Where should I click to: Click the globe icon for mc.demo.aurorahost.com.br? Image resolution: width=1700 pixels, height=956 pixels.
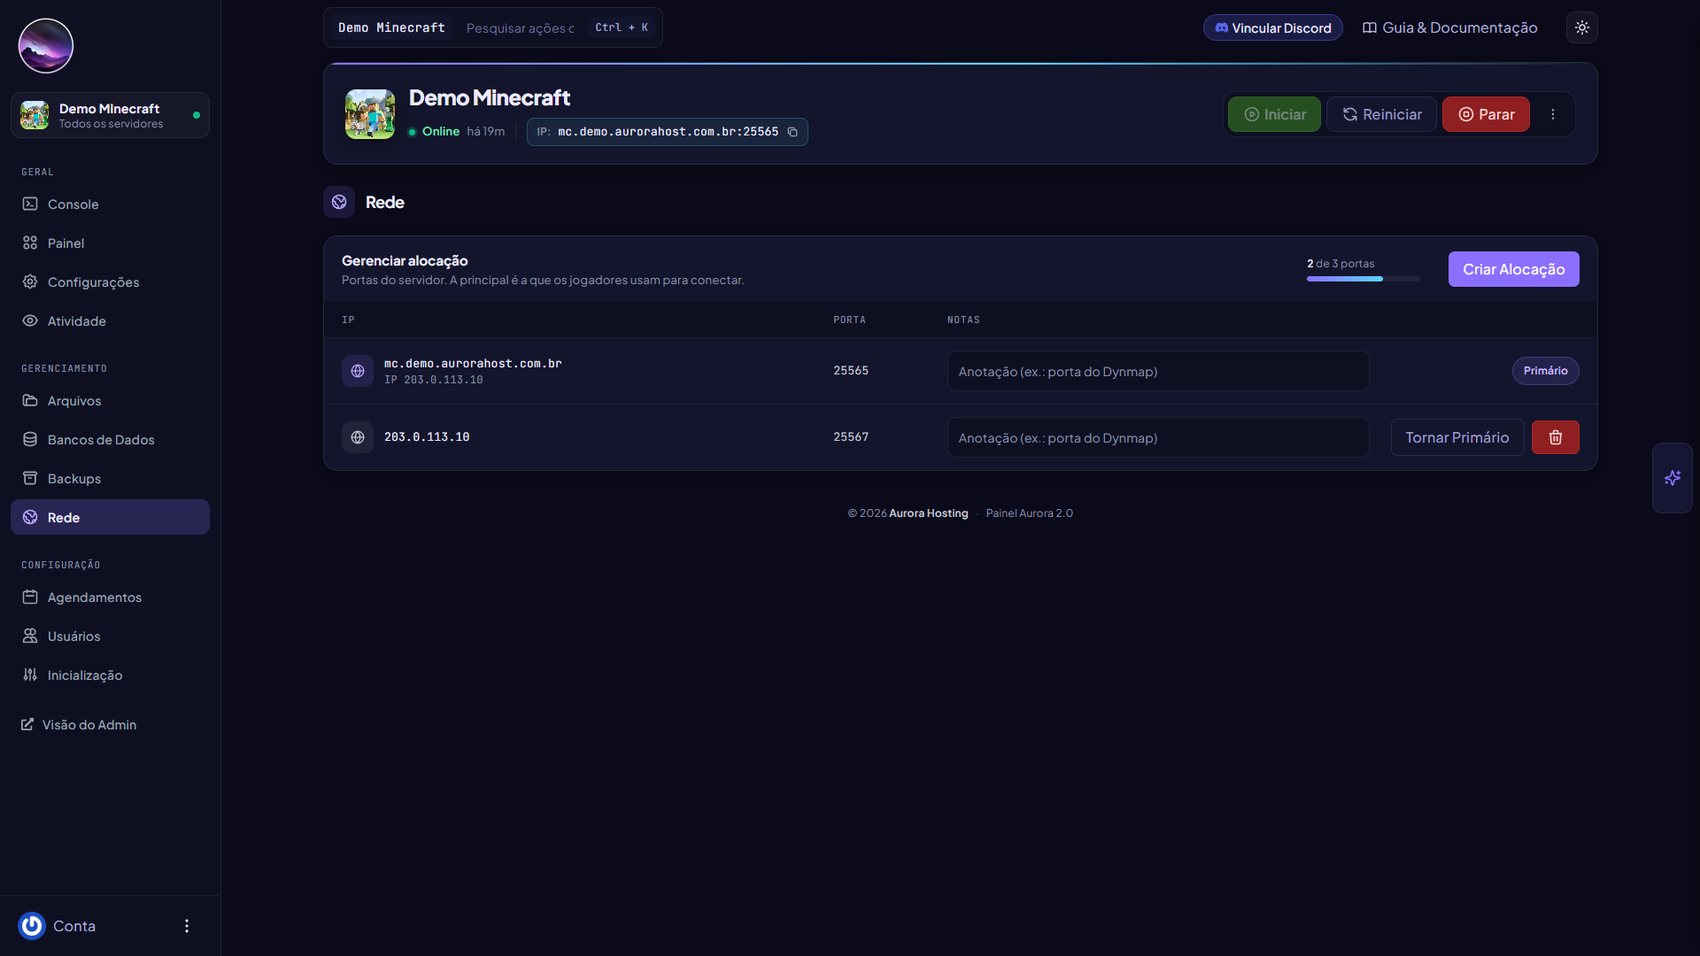tap(357, 371)
